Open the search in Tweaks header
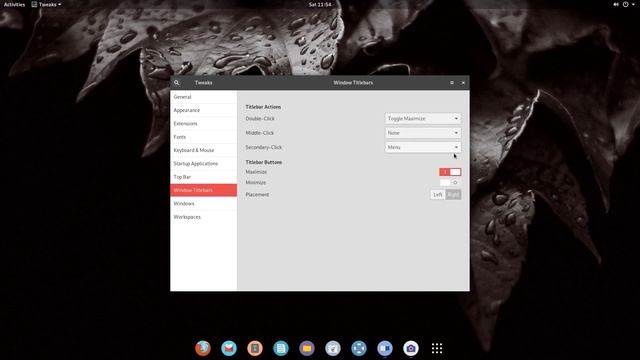 (177, 82)
